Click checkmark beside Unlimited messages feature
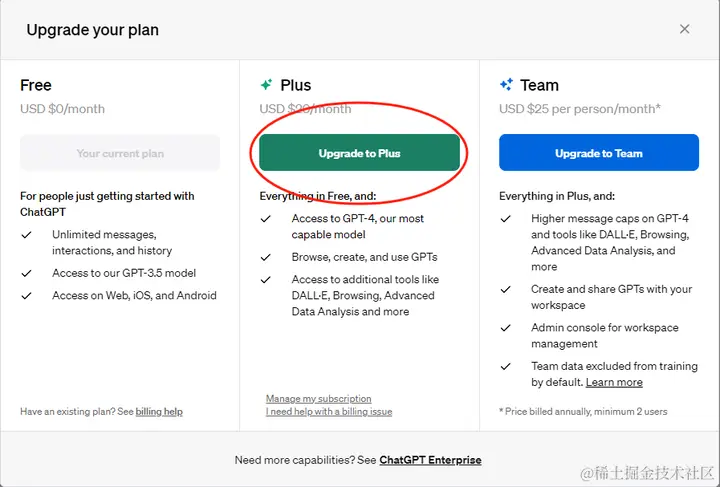 pyautogui.click(x=26, y=234)
